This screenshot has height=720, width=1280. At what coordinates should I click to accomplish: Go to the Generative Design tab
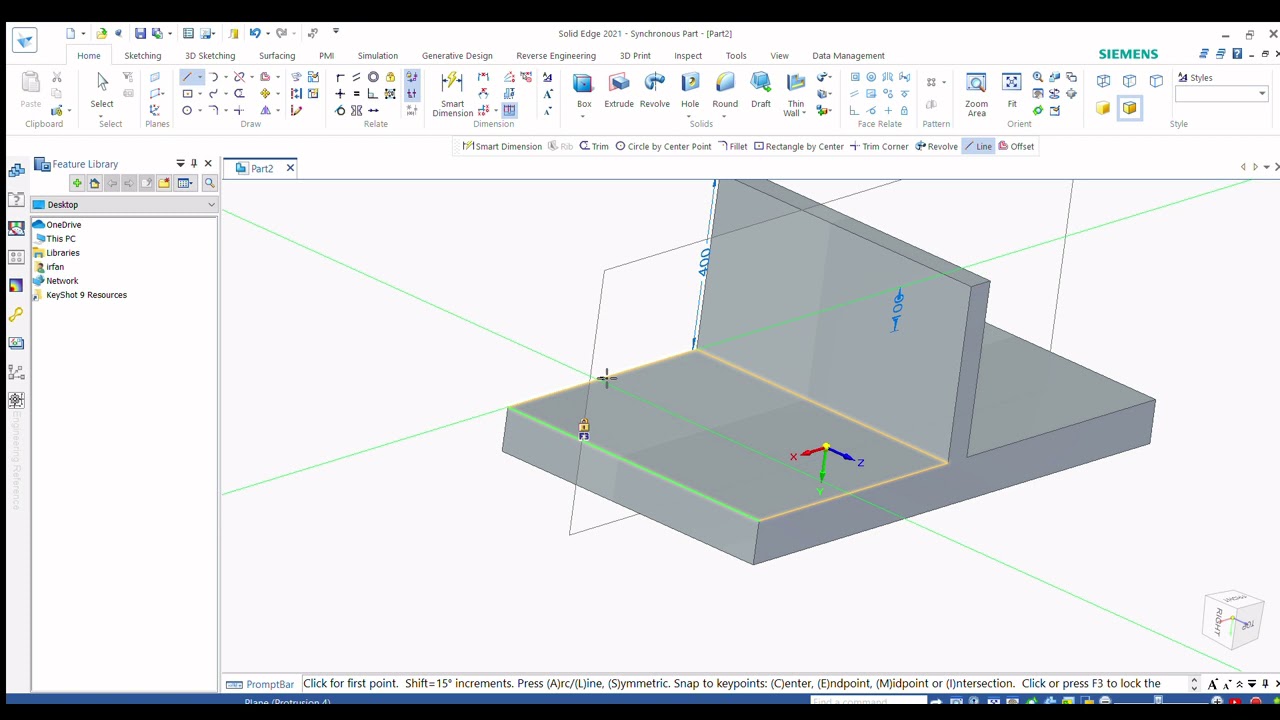457,56
